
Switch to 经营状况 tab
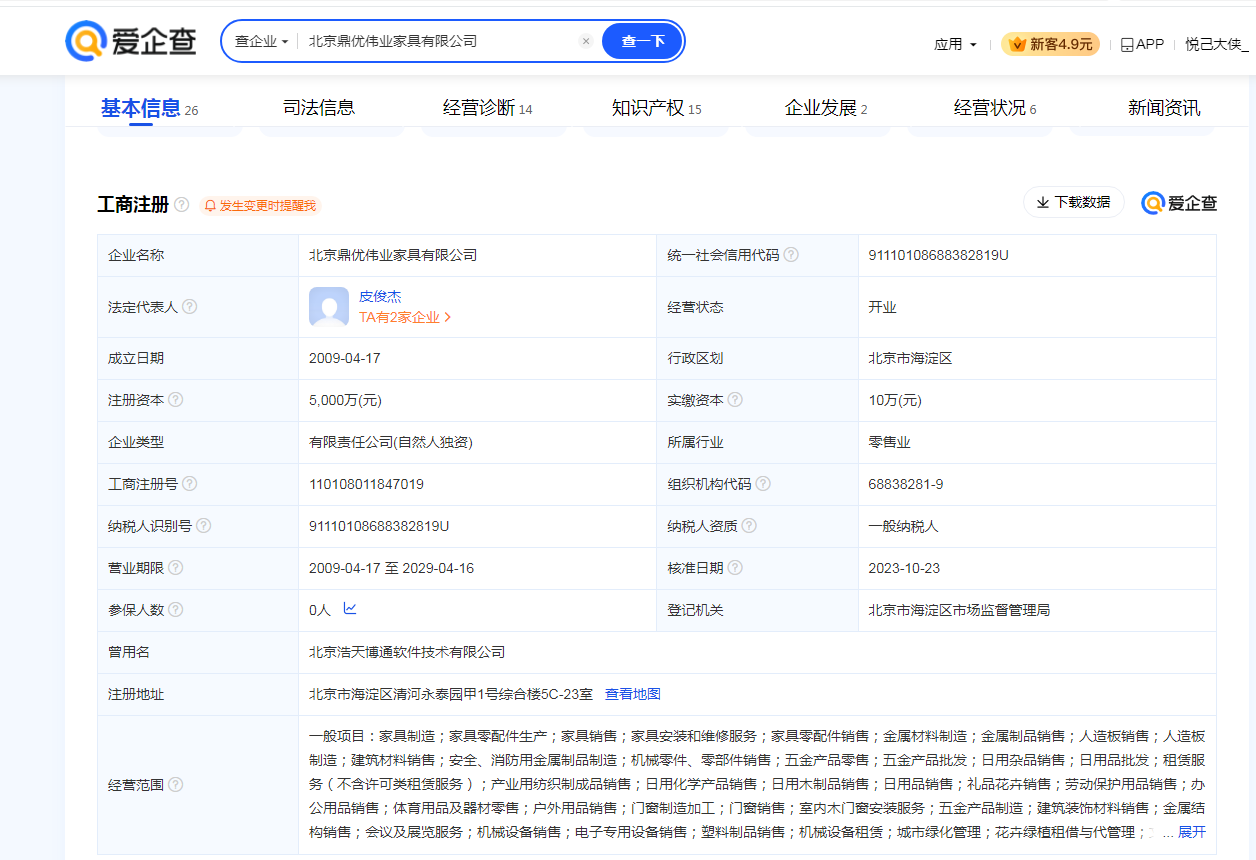point(995,108)
